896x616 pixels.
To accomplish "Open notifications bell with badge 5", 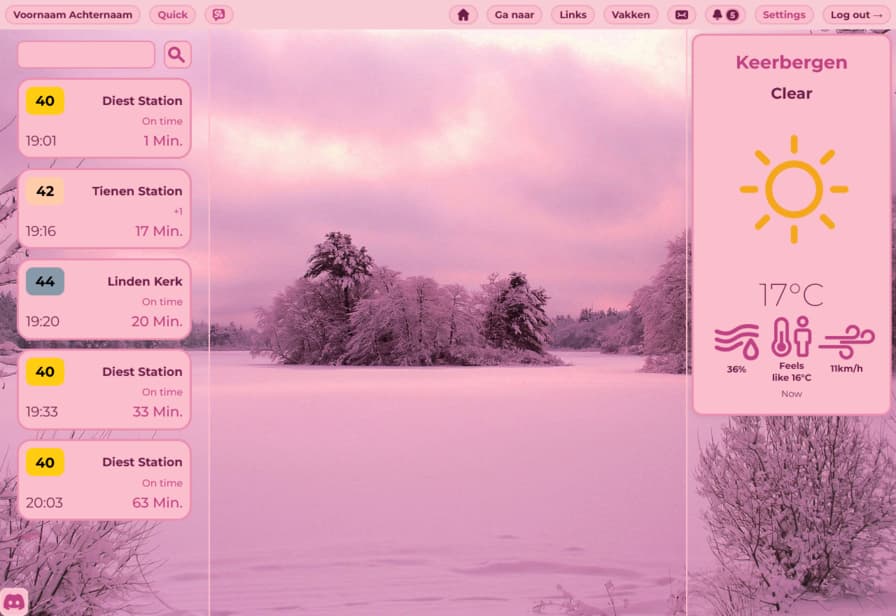I will tap(725, 15).
